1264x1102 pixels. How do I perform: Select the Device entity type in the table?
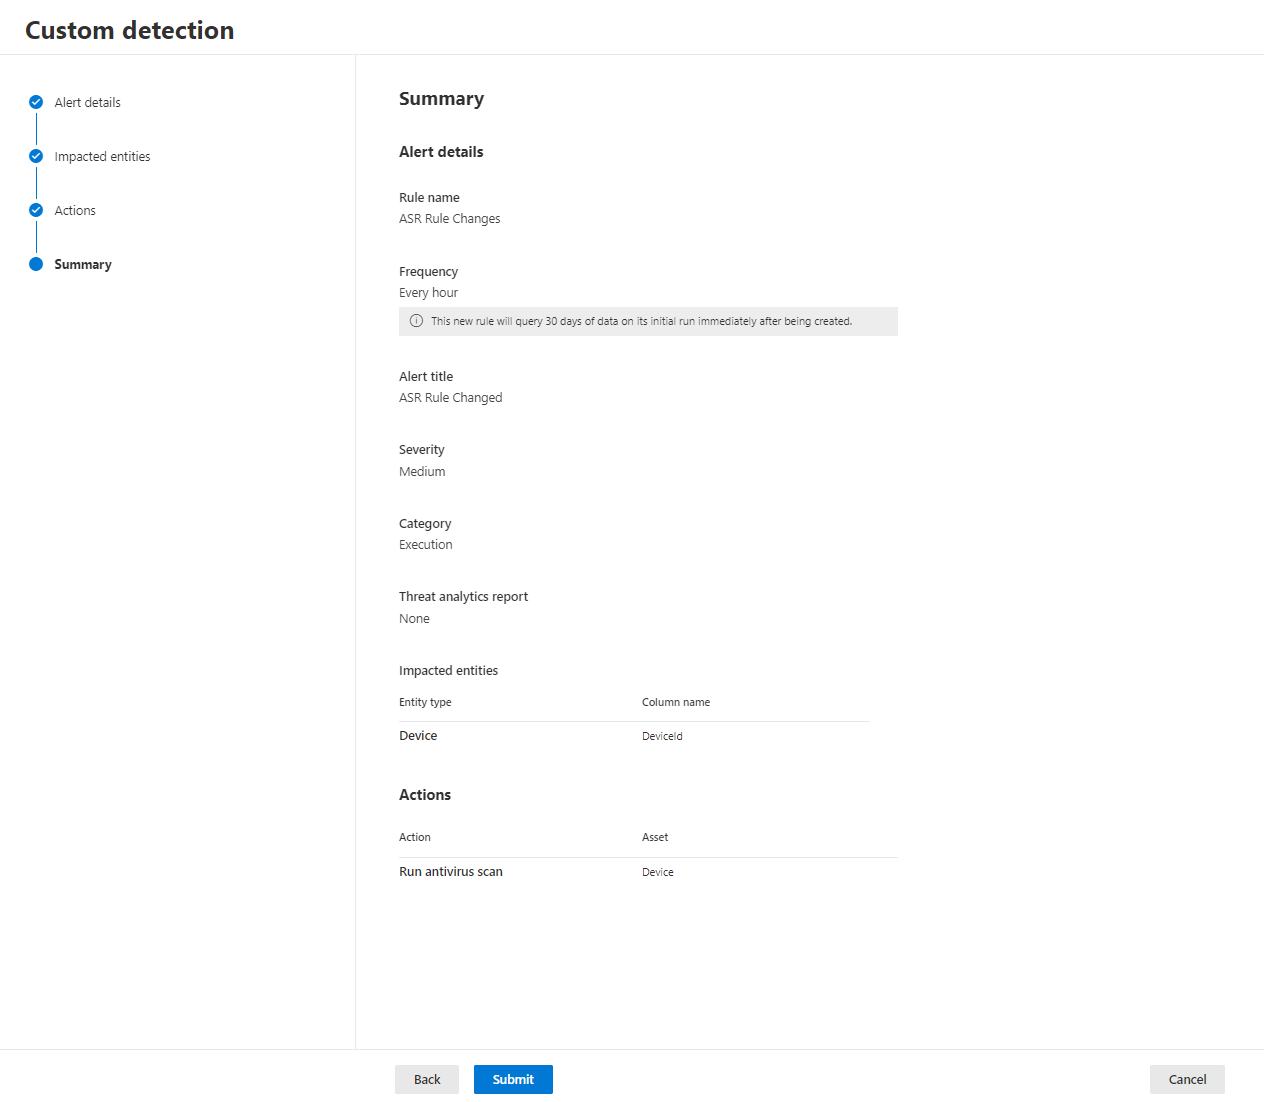(417, 735)
